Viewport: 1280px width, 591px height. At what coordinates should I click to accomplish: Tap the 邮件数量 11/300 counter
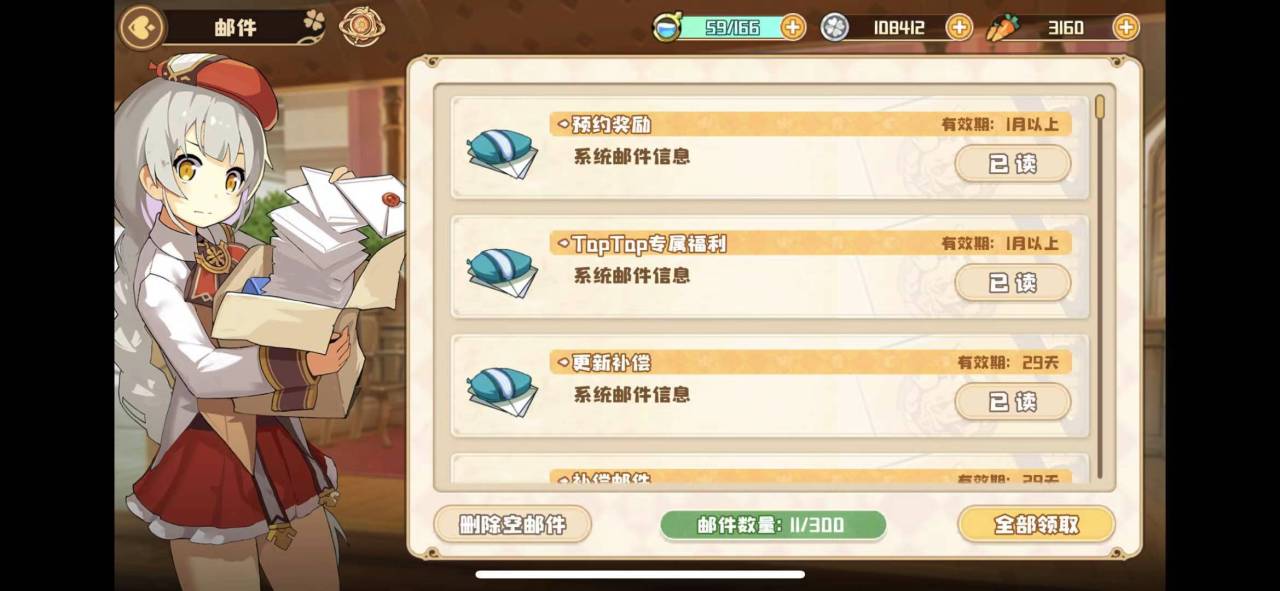[x=773, y=525]
